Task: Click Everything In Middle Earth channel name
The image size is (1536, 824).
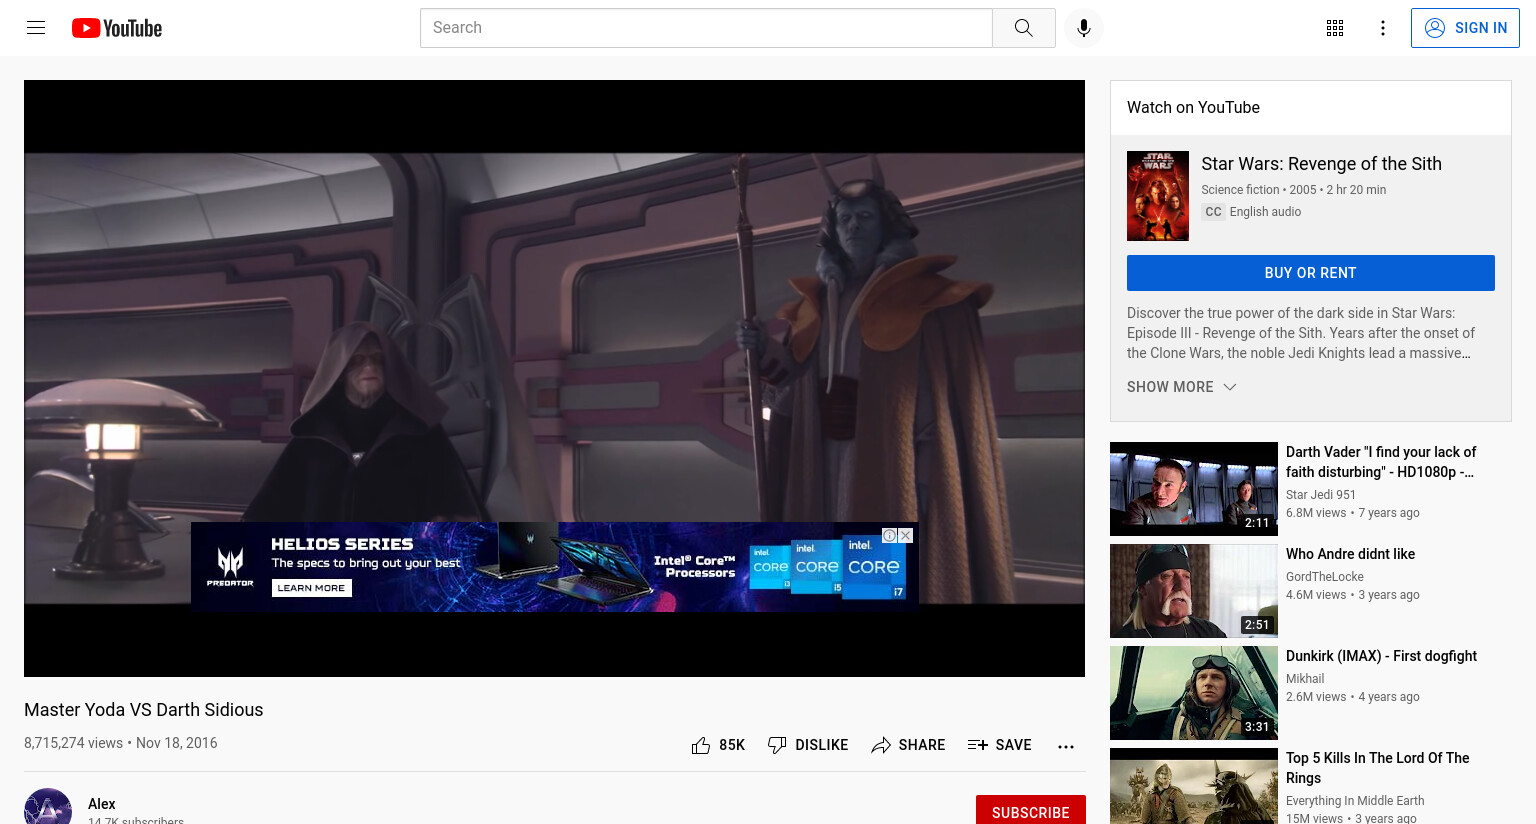Action: 1355,801
